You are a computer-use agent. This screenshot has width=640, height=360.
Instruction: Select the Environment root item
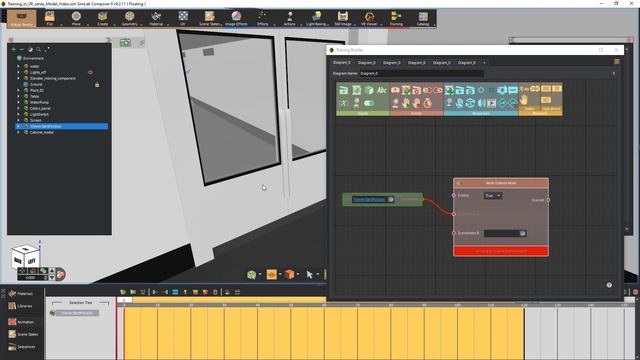33,58
